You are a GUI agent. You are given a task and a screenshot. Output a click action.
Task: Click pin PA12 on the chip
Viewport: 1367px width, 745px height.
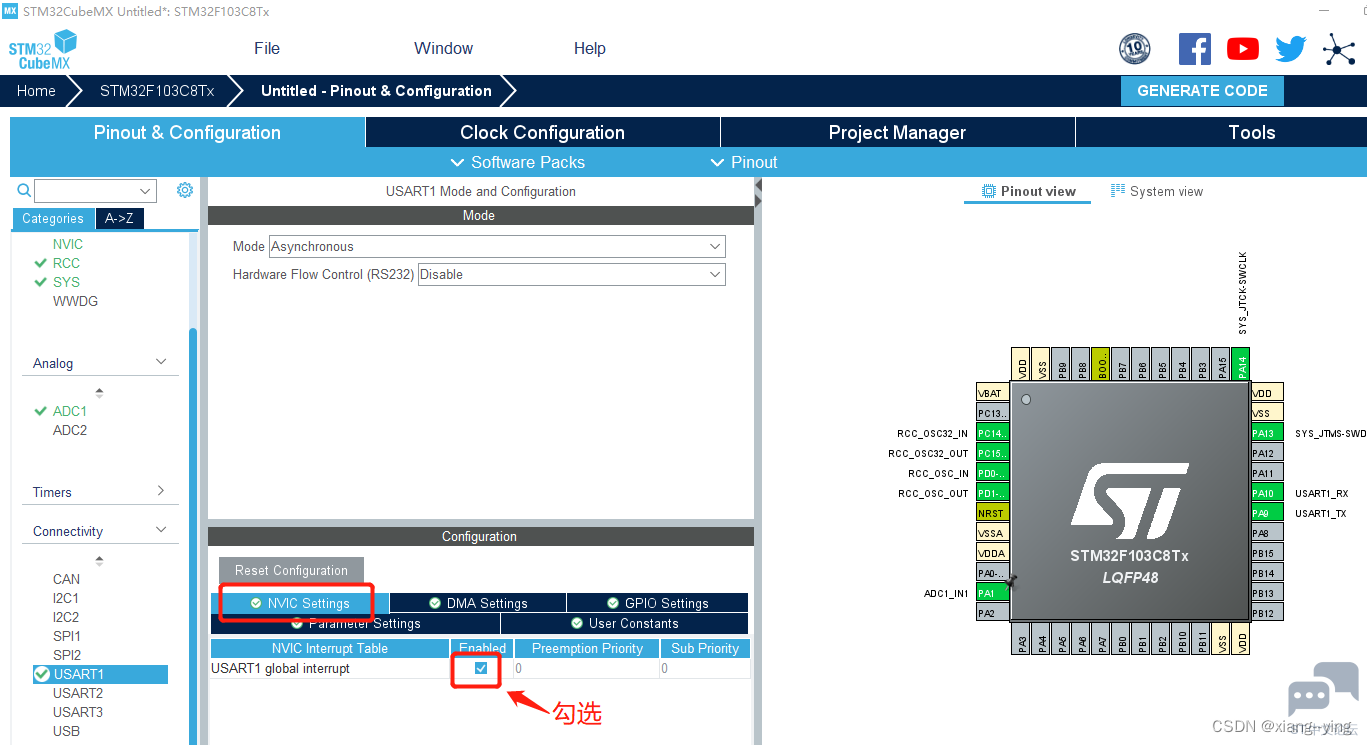(x=1267, y=453)
